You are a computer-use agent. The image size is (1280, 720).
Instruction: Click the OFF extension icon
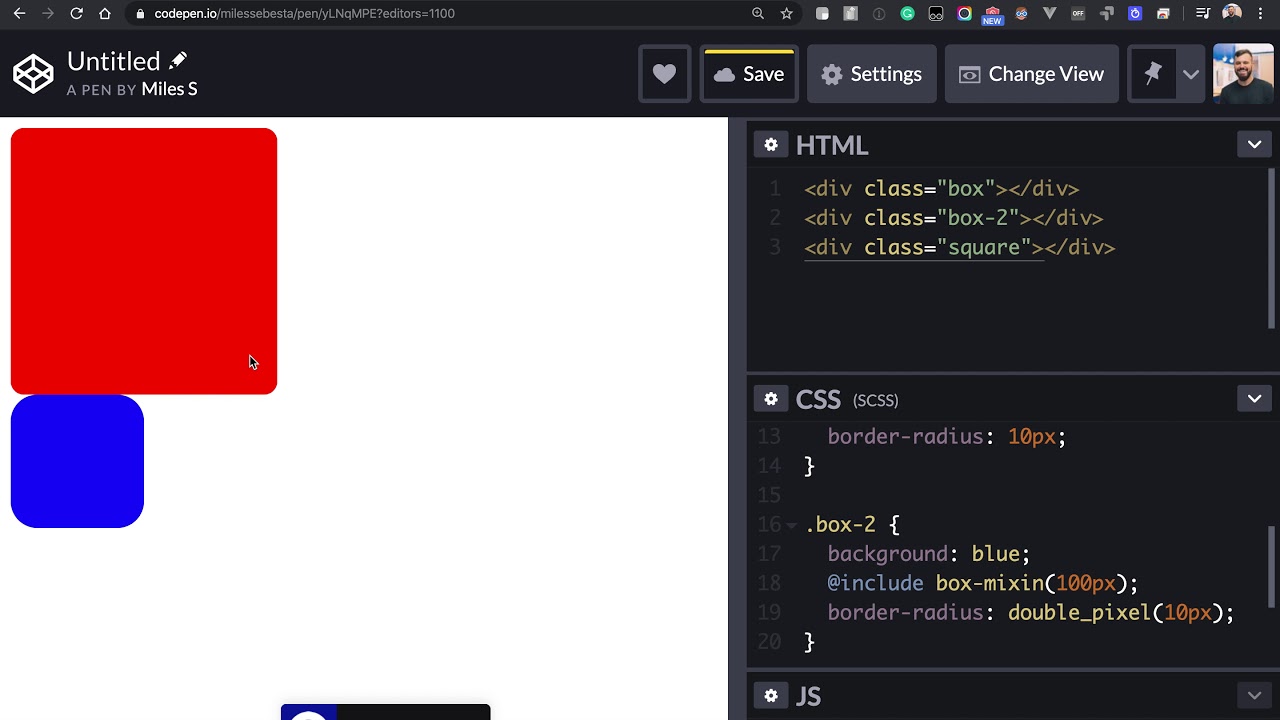click(x=1078, y=14)
